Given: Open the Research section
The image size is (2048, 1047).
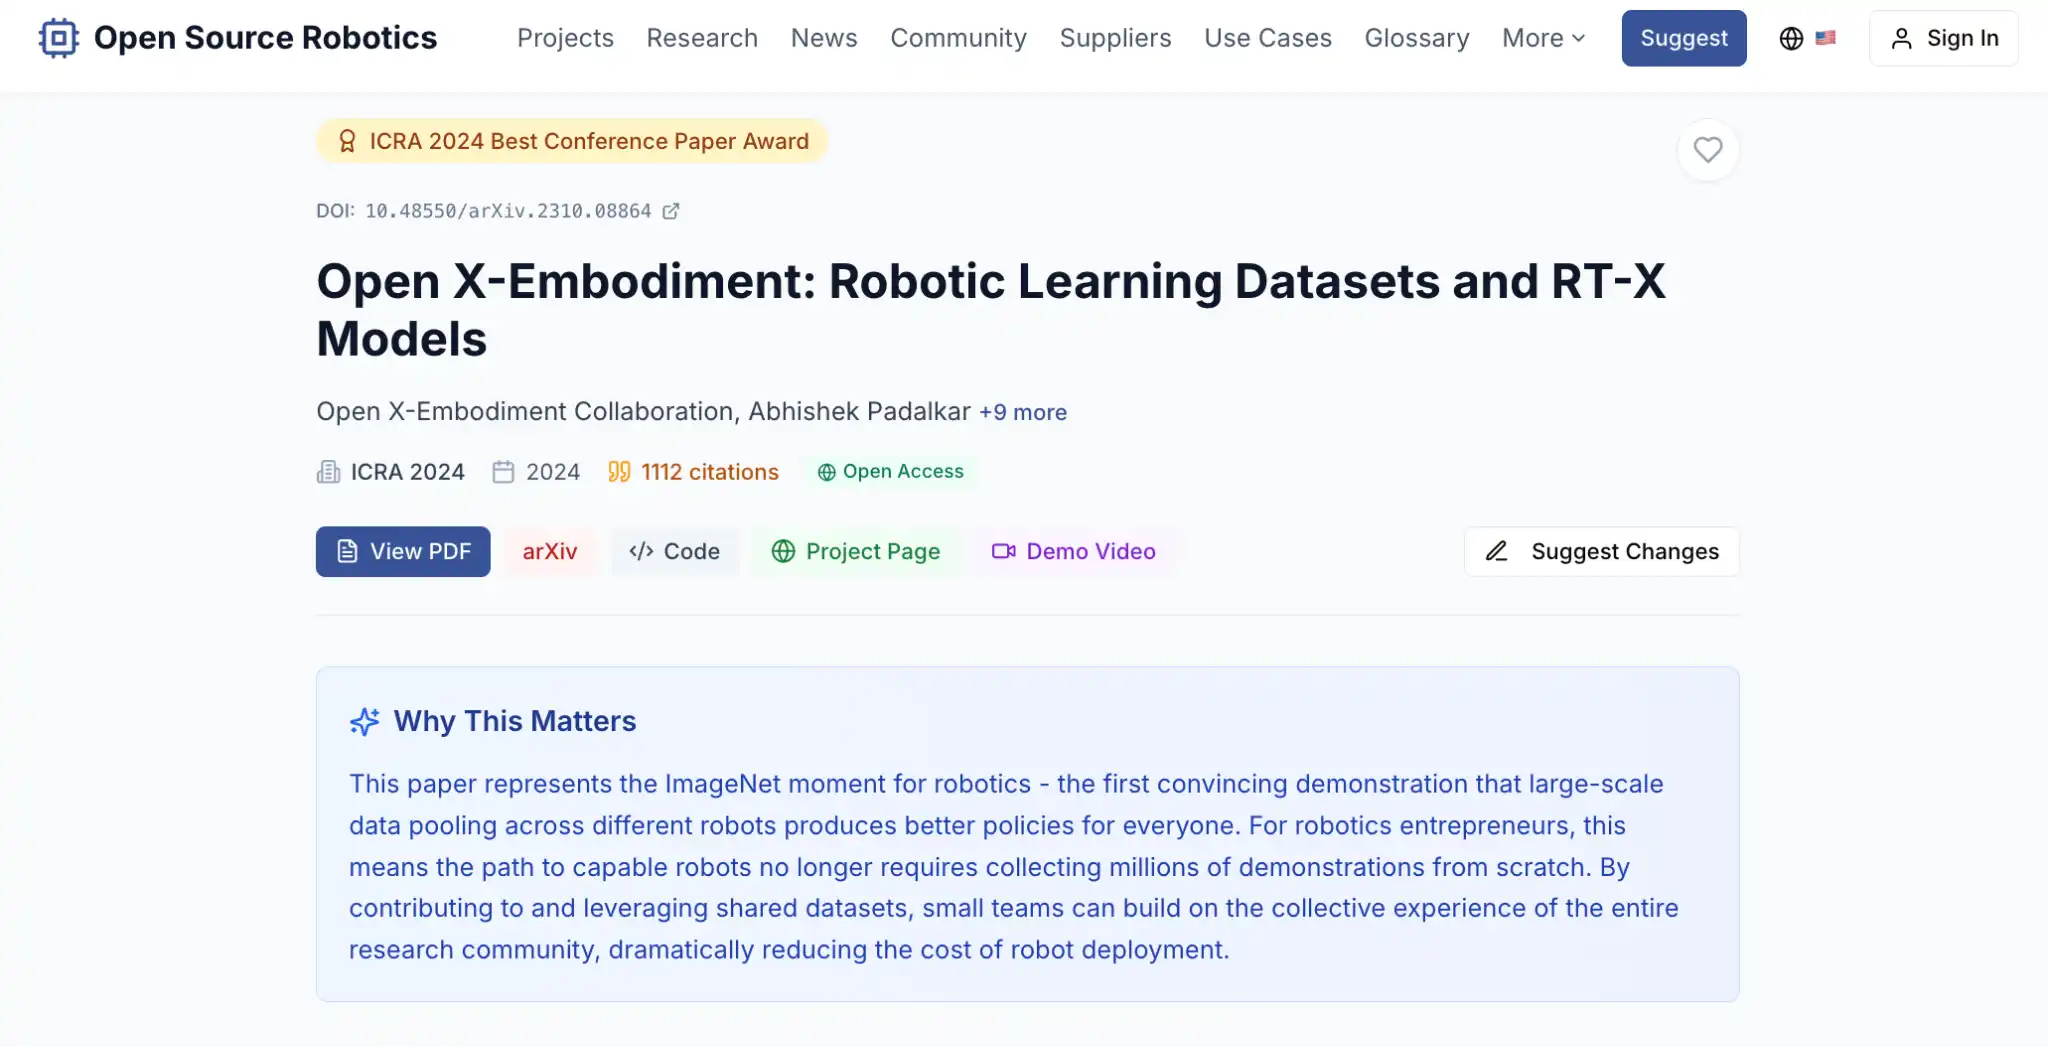Looking at the screenshot, I should (x=702, y=38).
